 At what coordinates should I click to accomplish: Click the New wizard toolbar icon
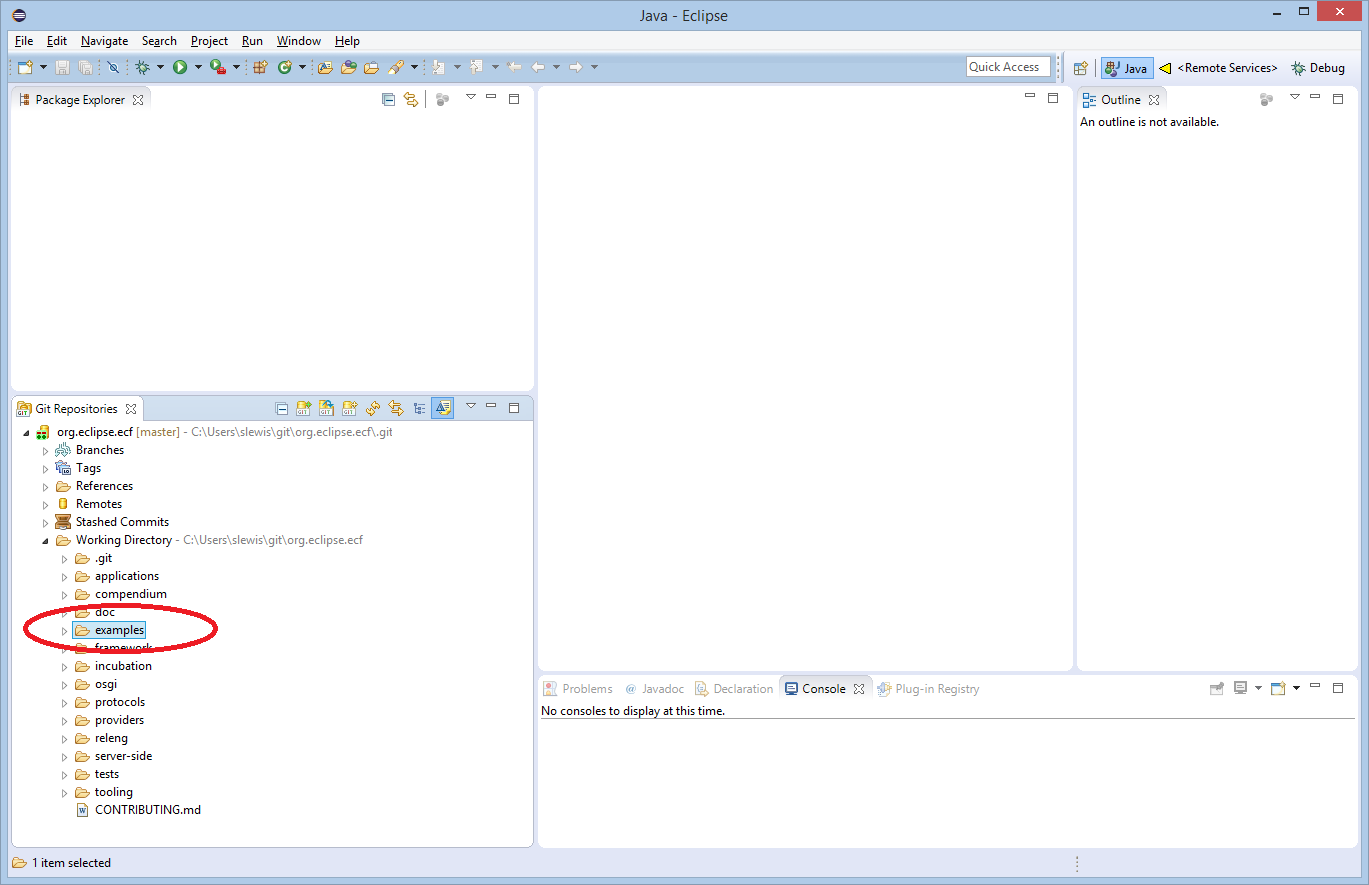click(x=25, y=67)
